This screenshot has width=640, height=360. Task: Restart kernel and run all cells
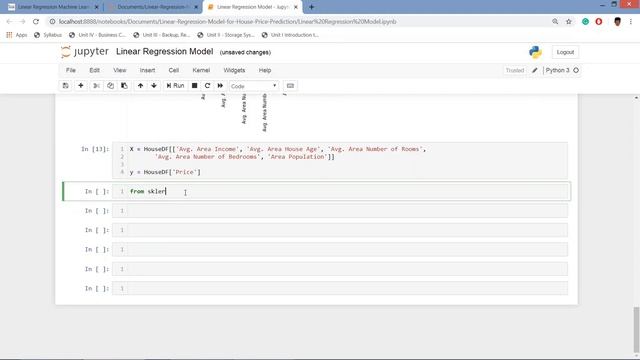220,86
